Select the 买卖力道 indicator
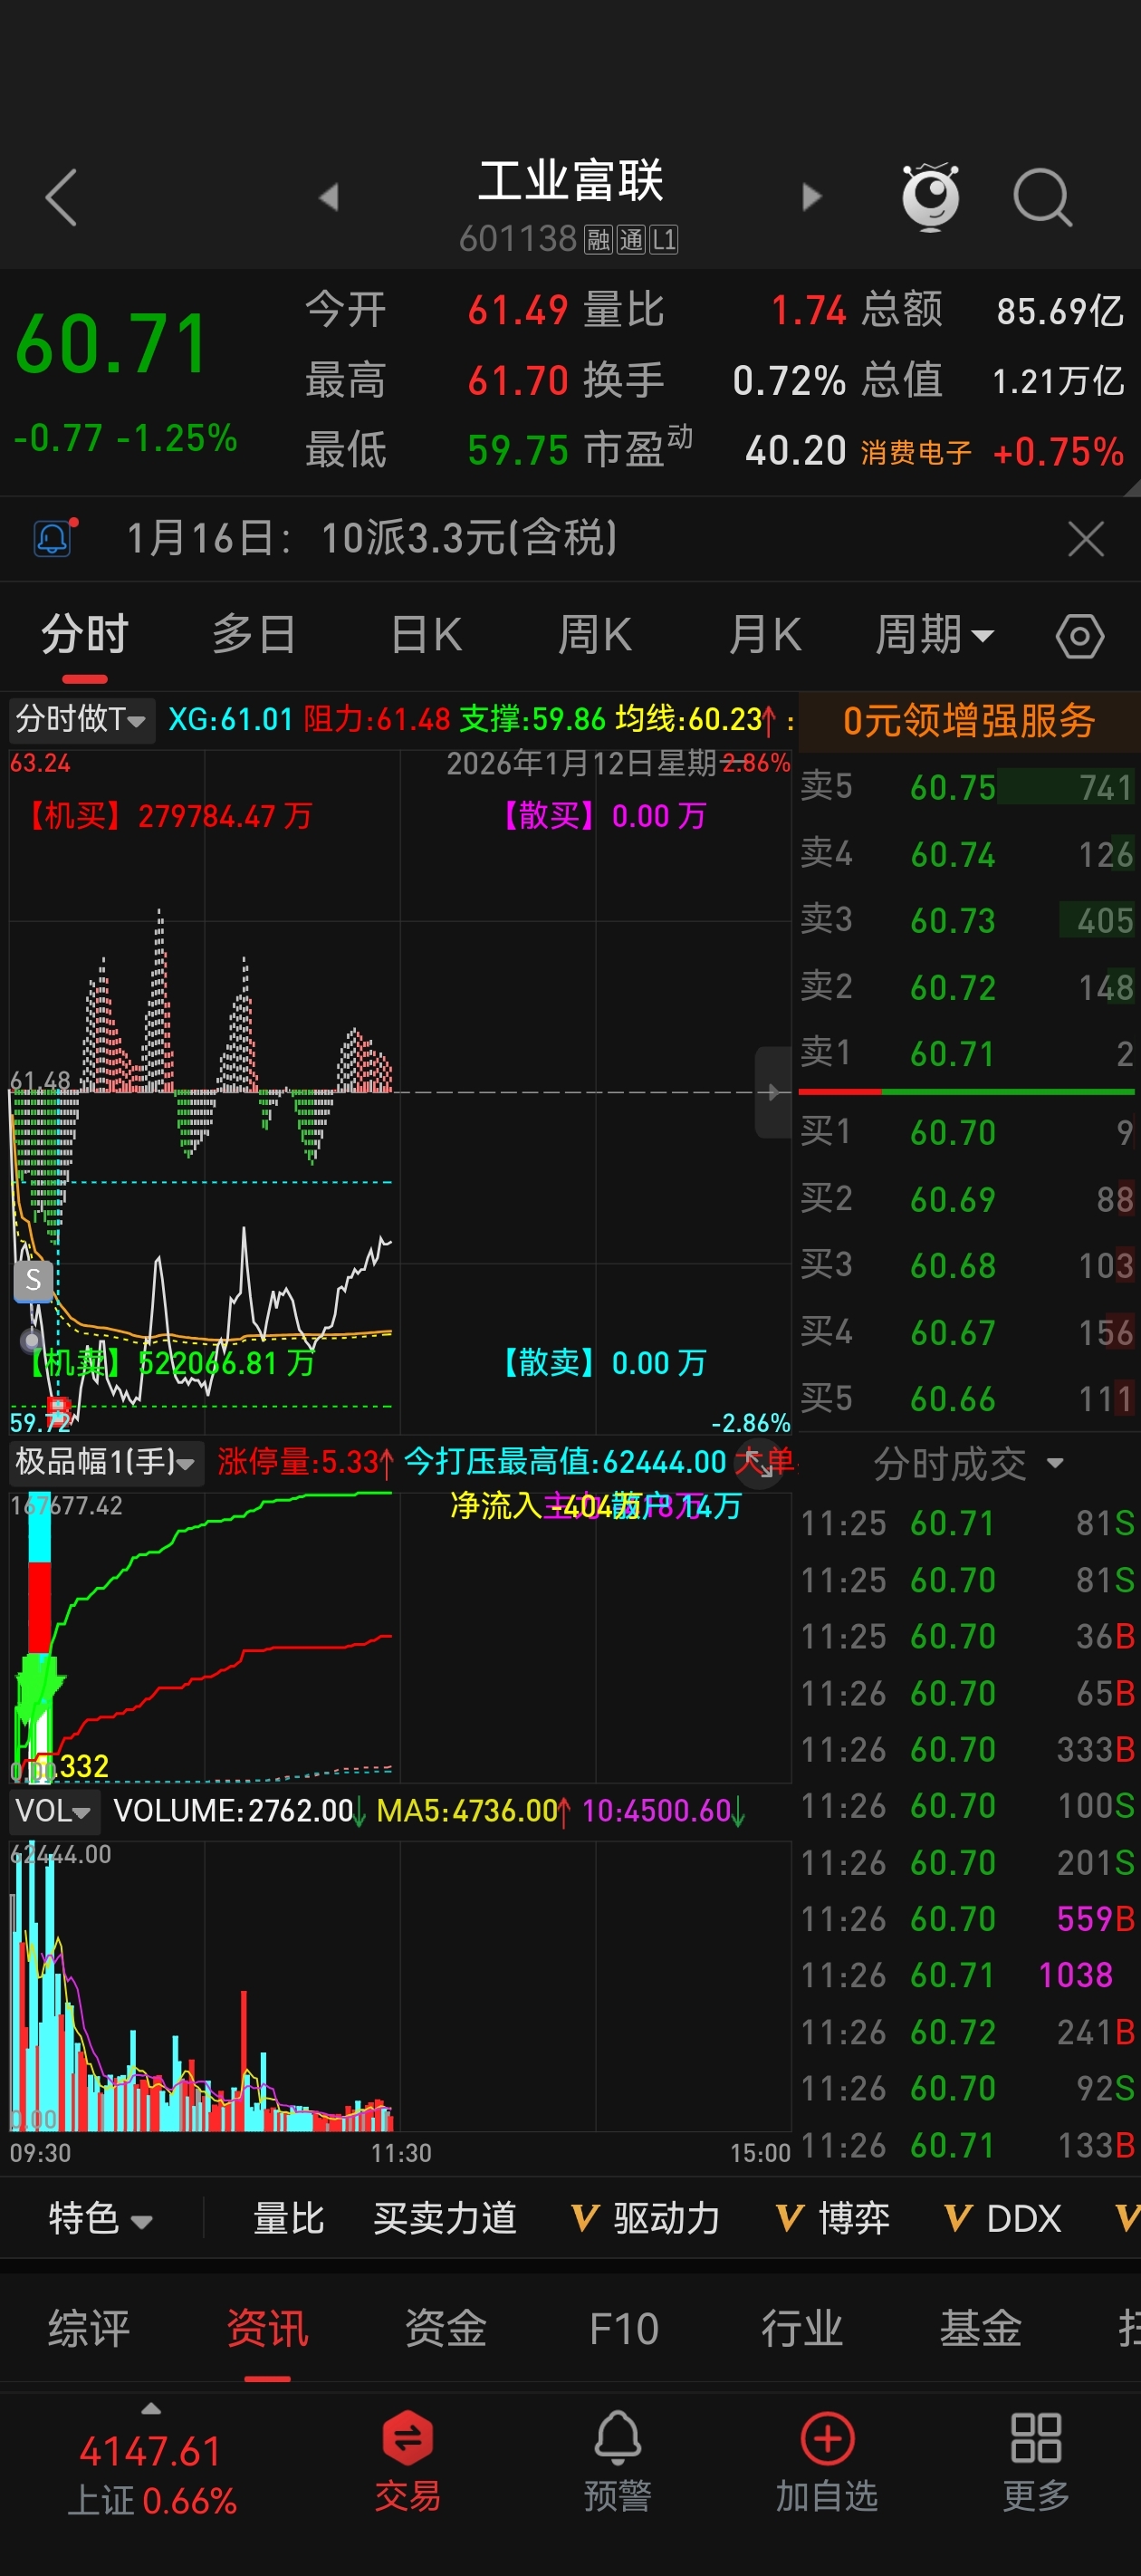This screenshot has width=1141, height=2576. point(445,2218)
